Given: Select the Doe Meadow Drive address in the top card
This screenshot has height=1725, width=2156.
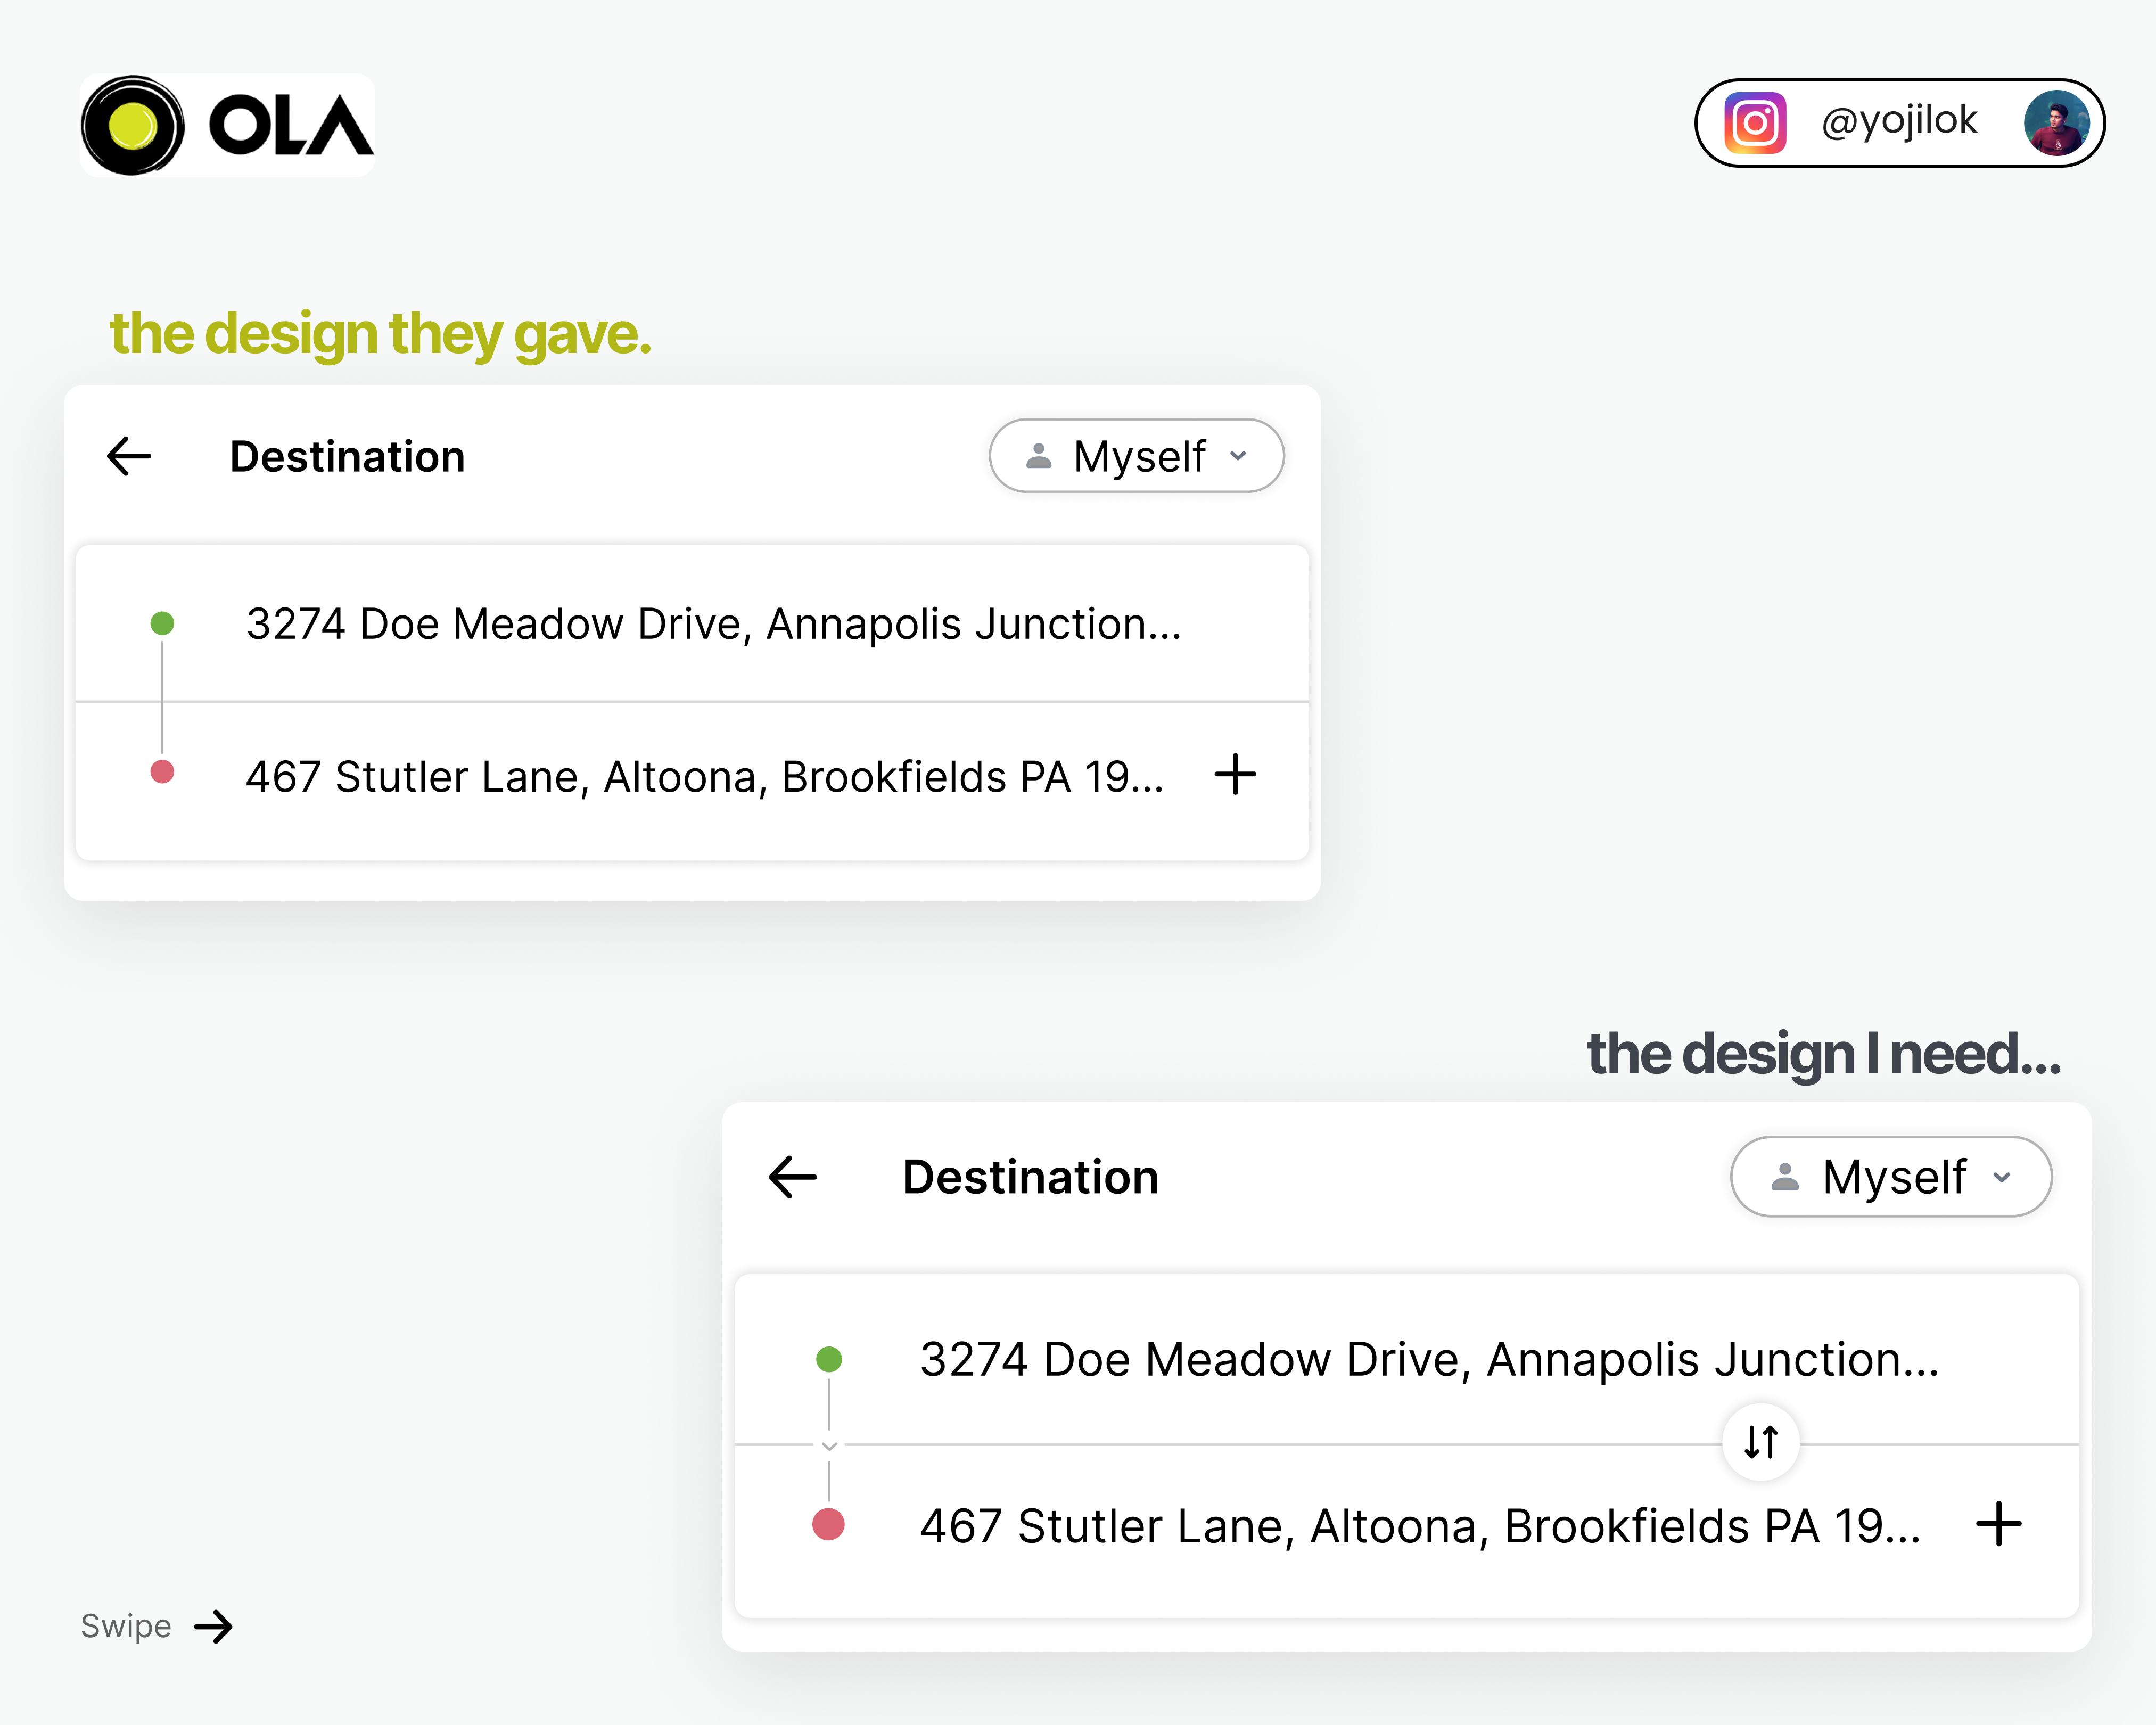Looking at the screenshot, I should pyautogui.click(x=713, y=624).
